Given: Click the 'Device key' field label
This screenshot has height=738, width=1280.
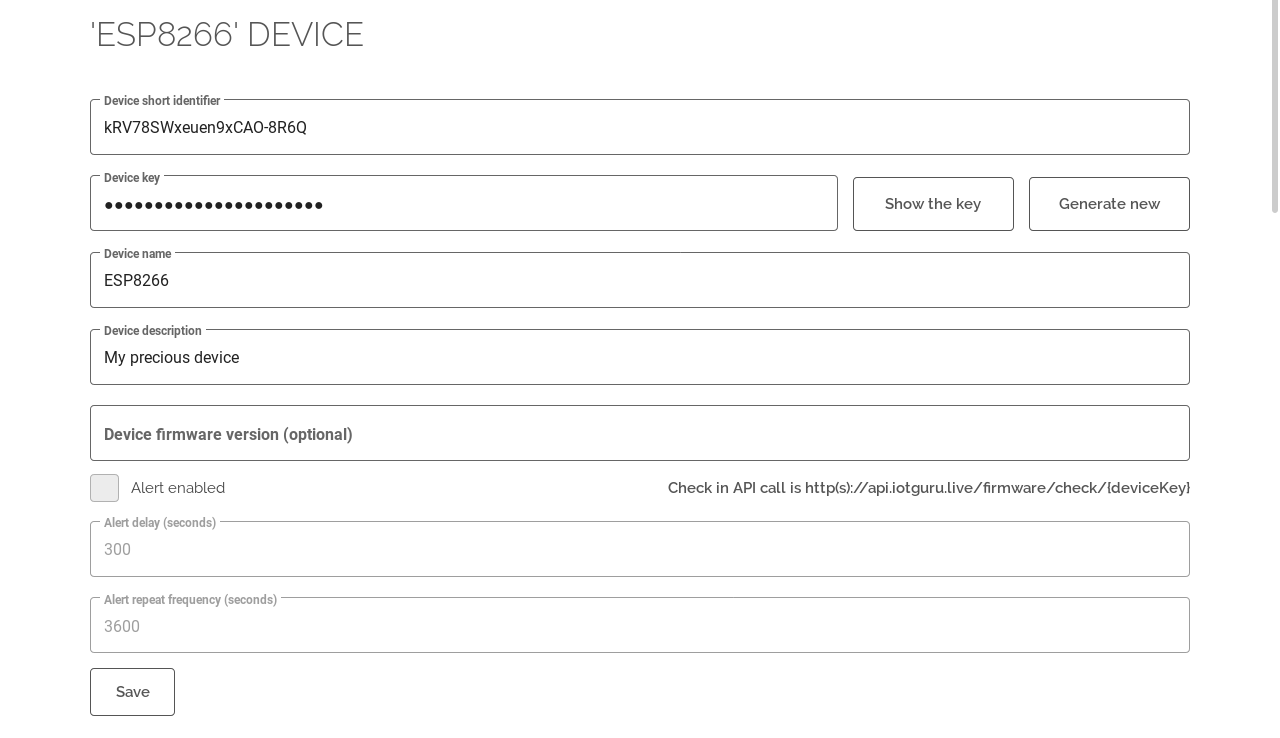Looking at the screenshot, I should click(x=132, y=178).
